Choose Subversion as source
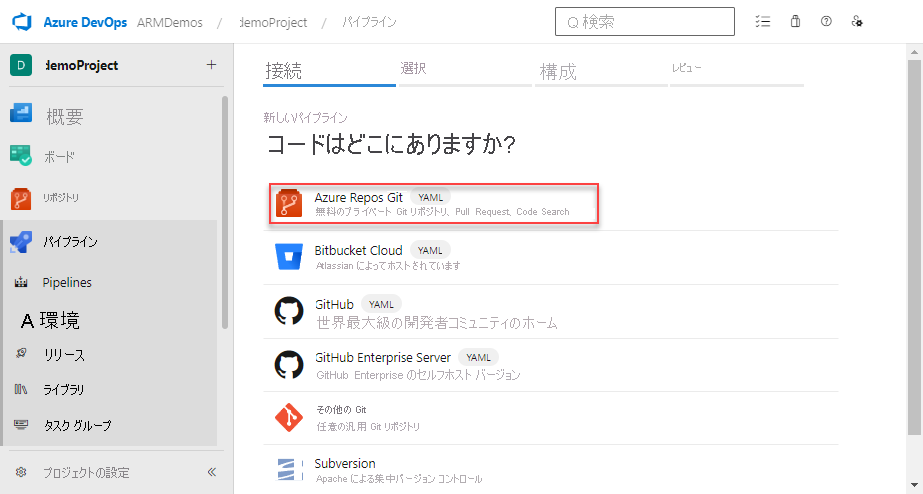This screenshot has height=494, width=923. [551, 470]
